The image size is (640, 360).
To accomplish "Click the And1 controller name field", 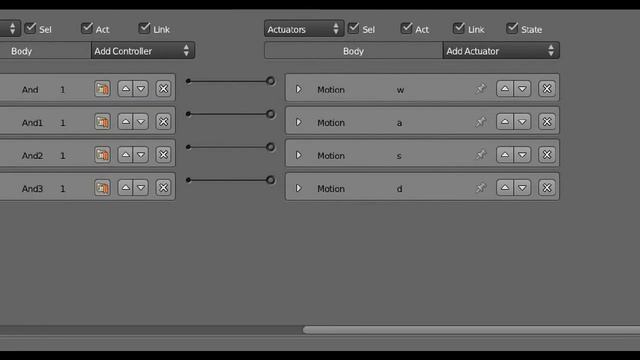I will [32, 122].
